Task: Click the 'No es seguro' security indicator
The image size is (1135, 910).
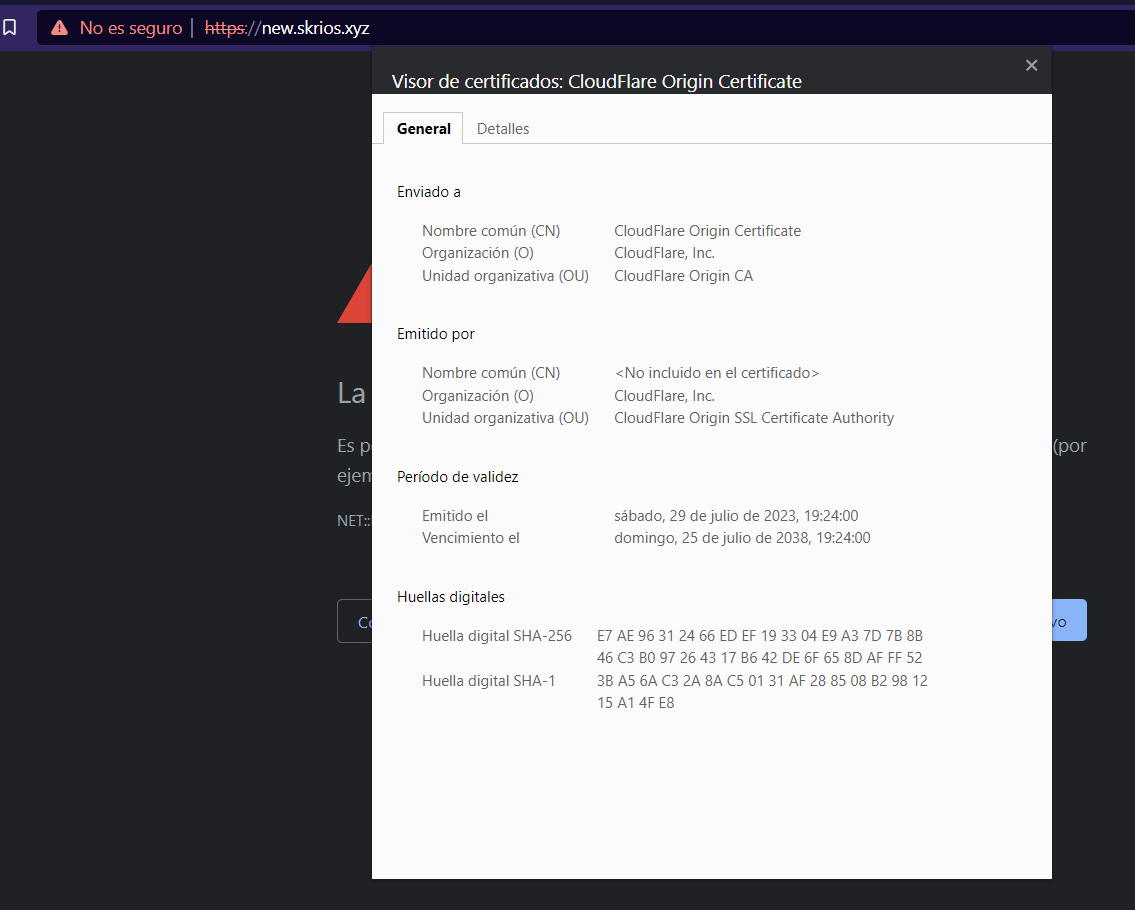Action: [131, 28]
